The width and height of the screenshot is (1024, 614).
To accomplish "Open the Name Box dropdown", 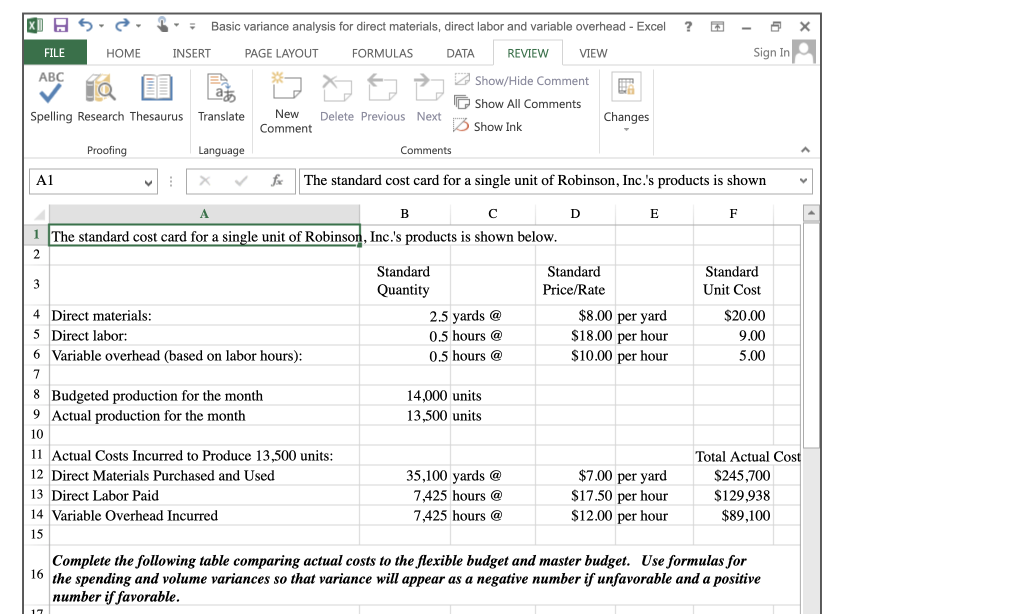I will click(148, 182).
